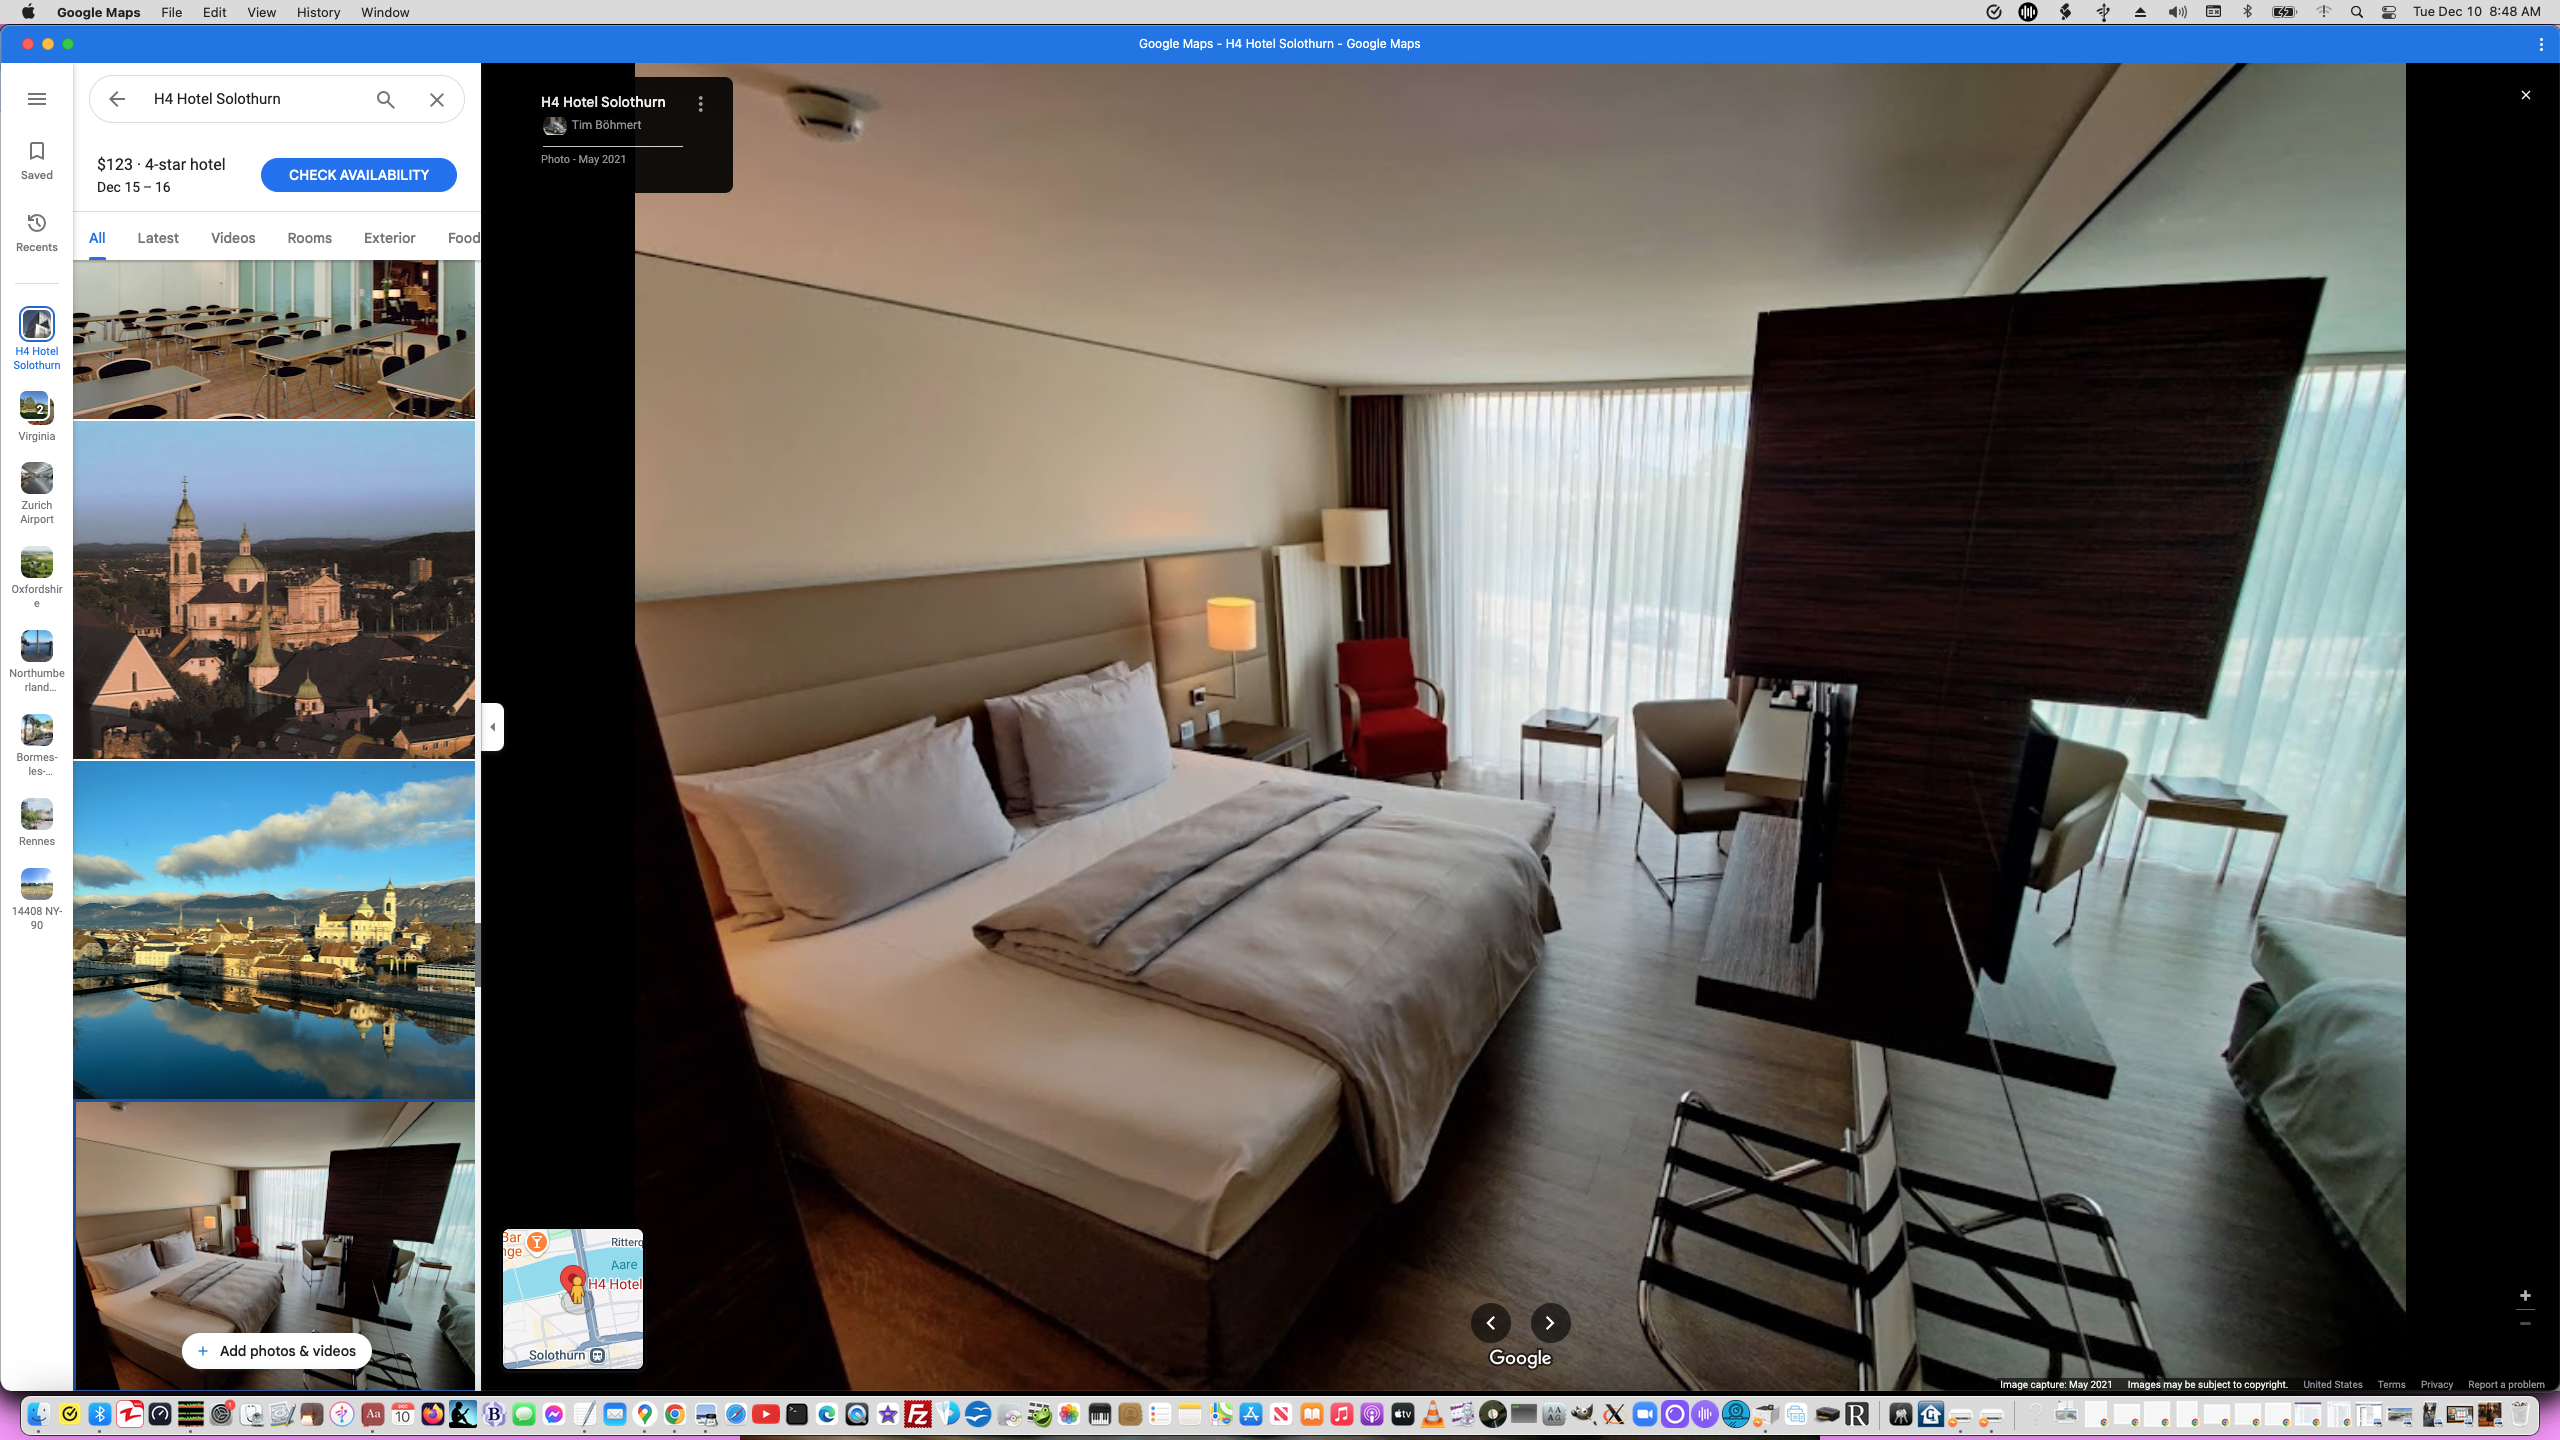
Task: Click the search magnifier icon
Action: [386, 99]
